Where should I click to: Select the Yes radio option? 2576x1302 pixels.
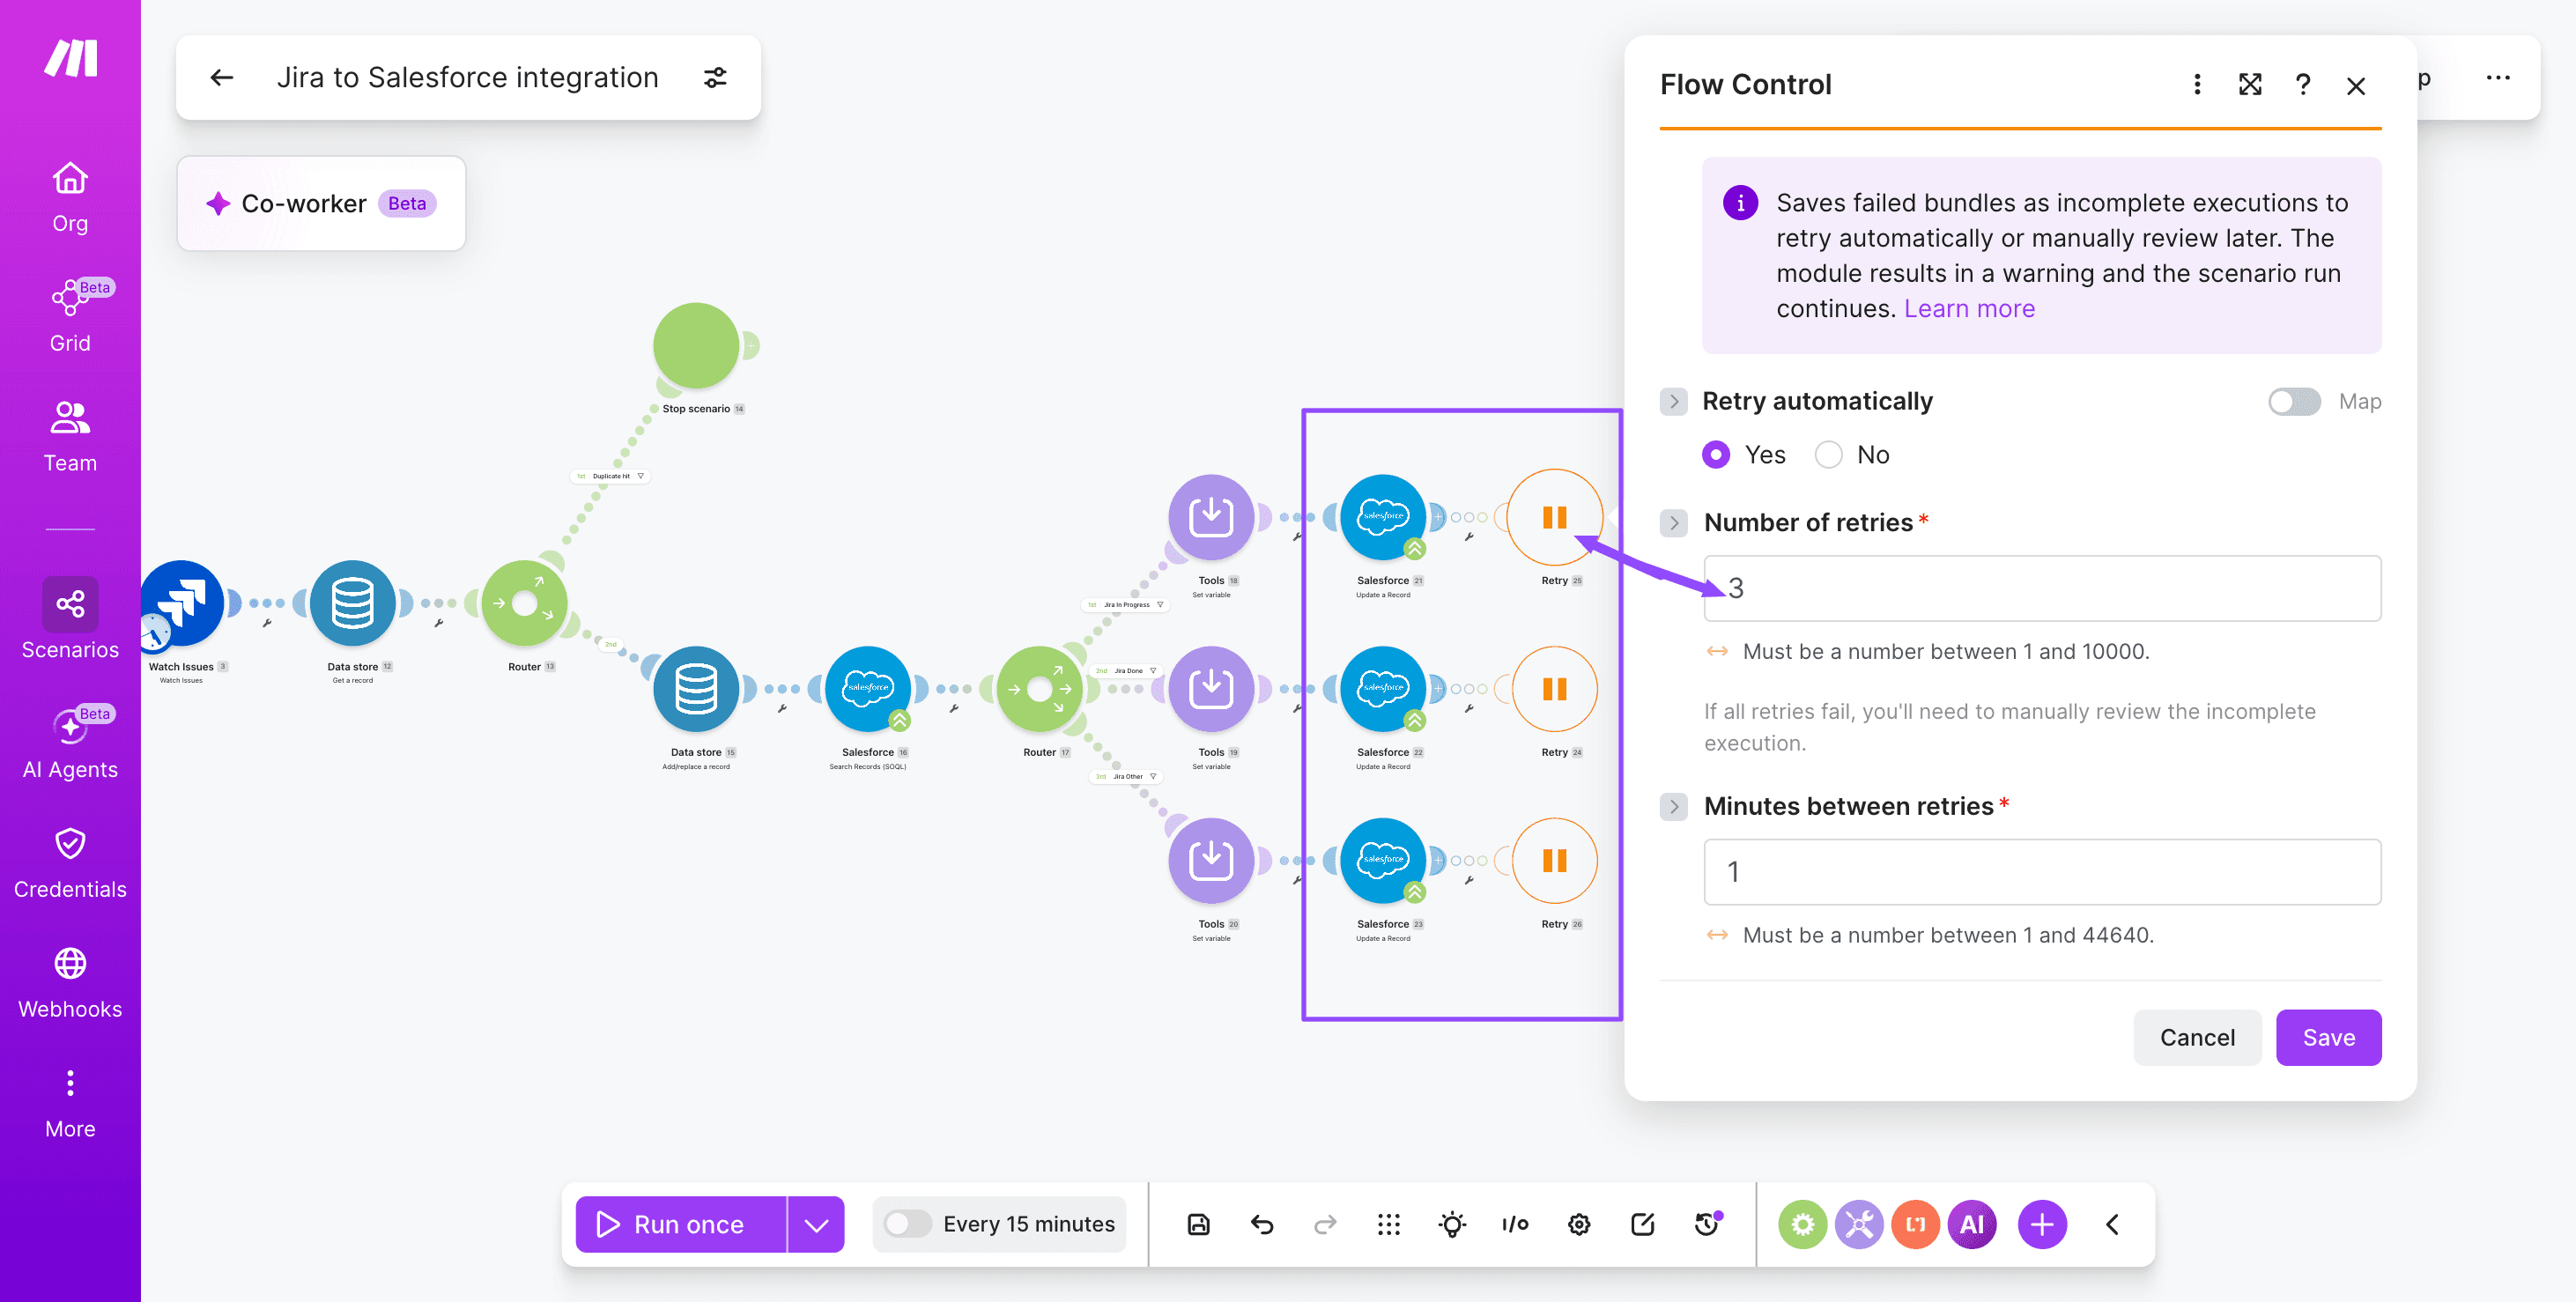(x=1716, y=455)
